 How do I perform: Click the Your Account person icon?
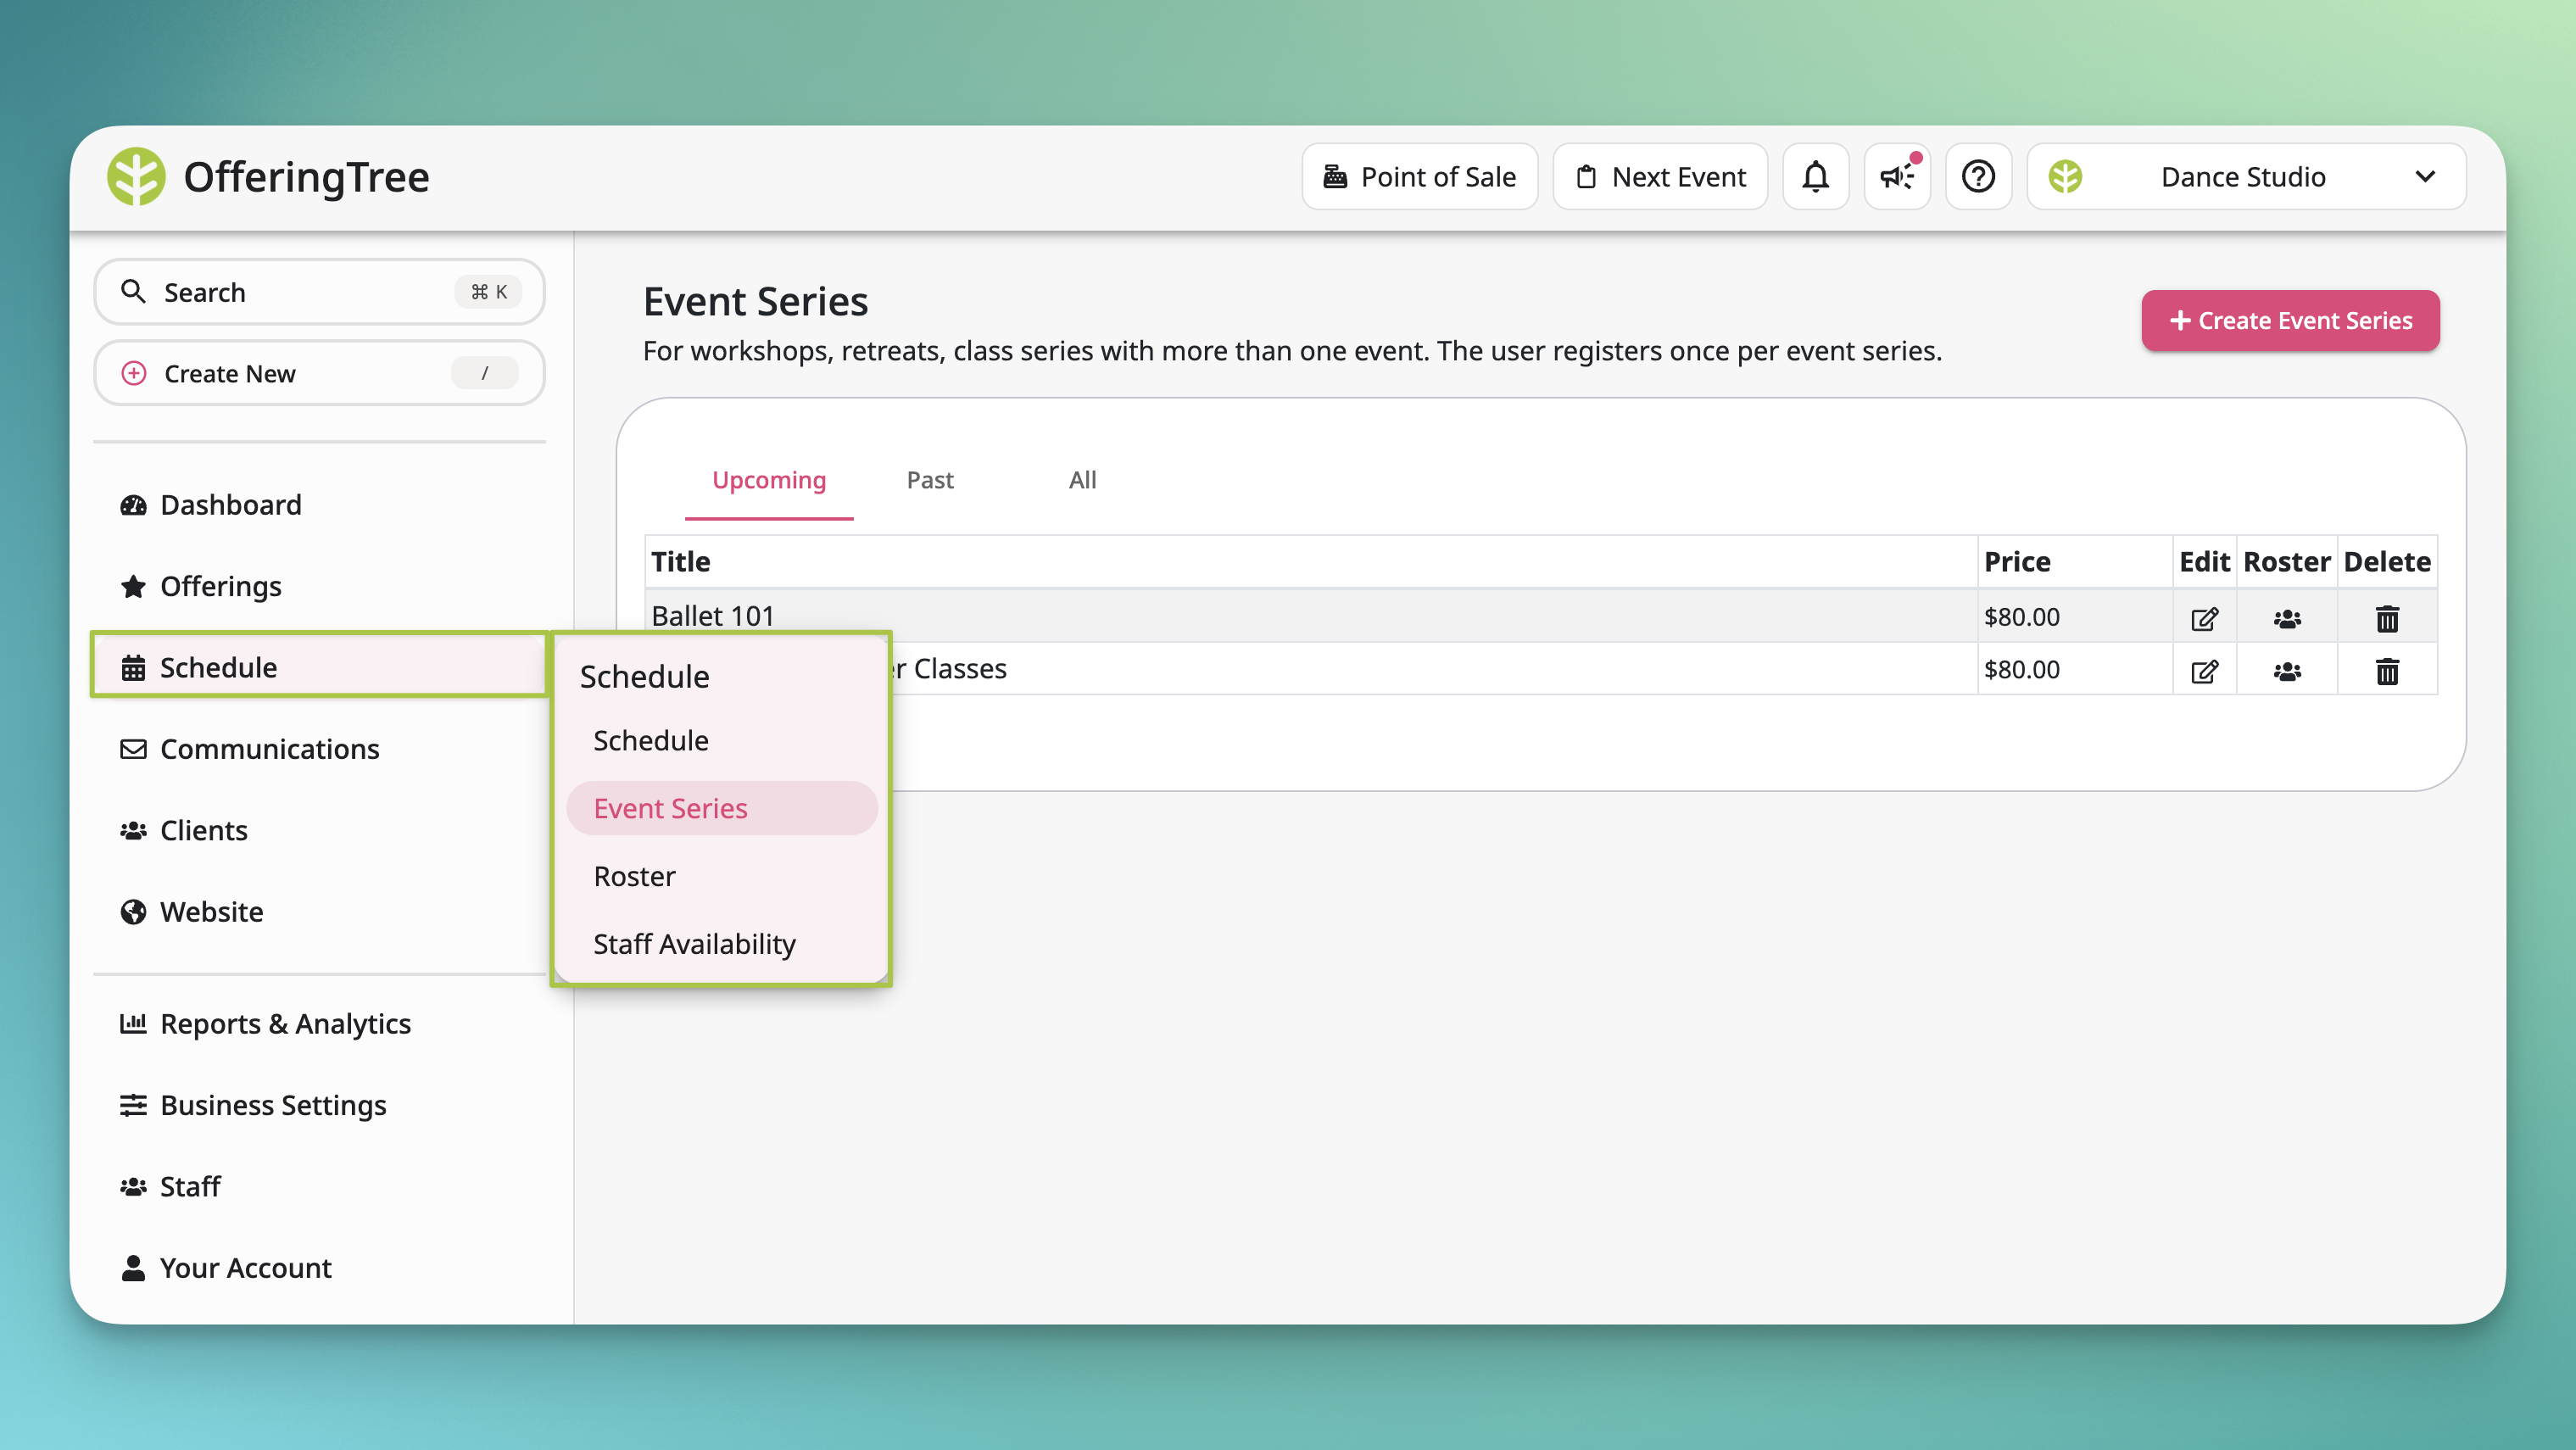click(x=133, y=1268)
